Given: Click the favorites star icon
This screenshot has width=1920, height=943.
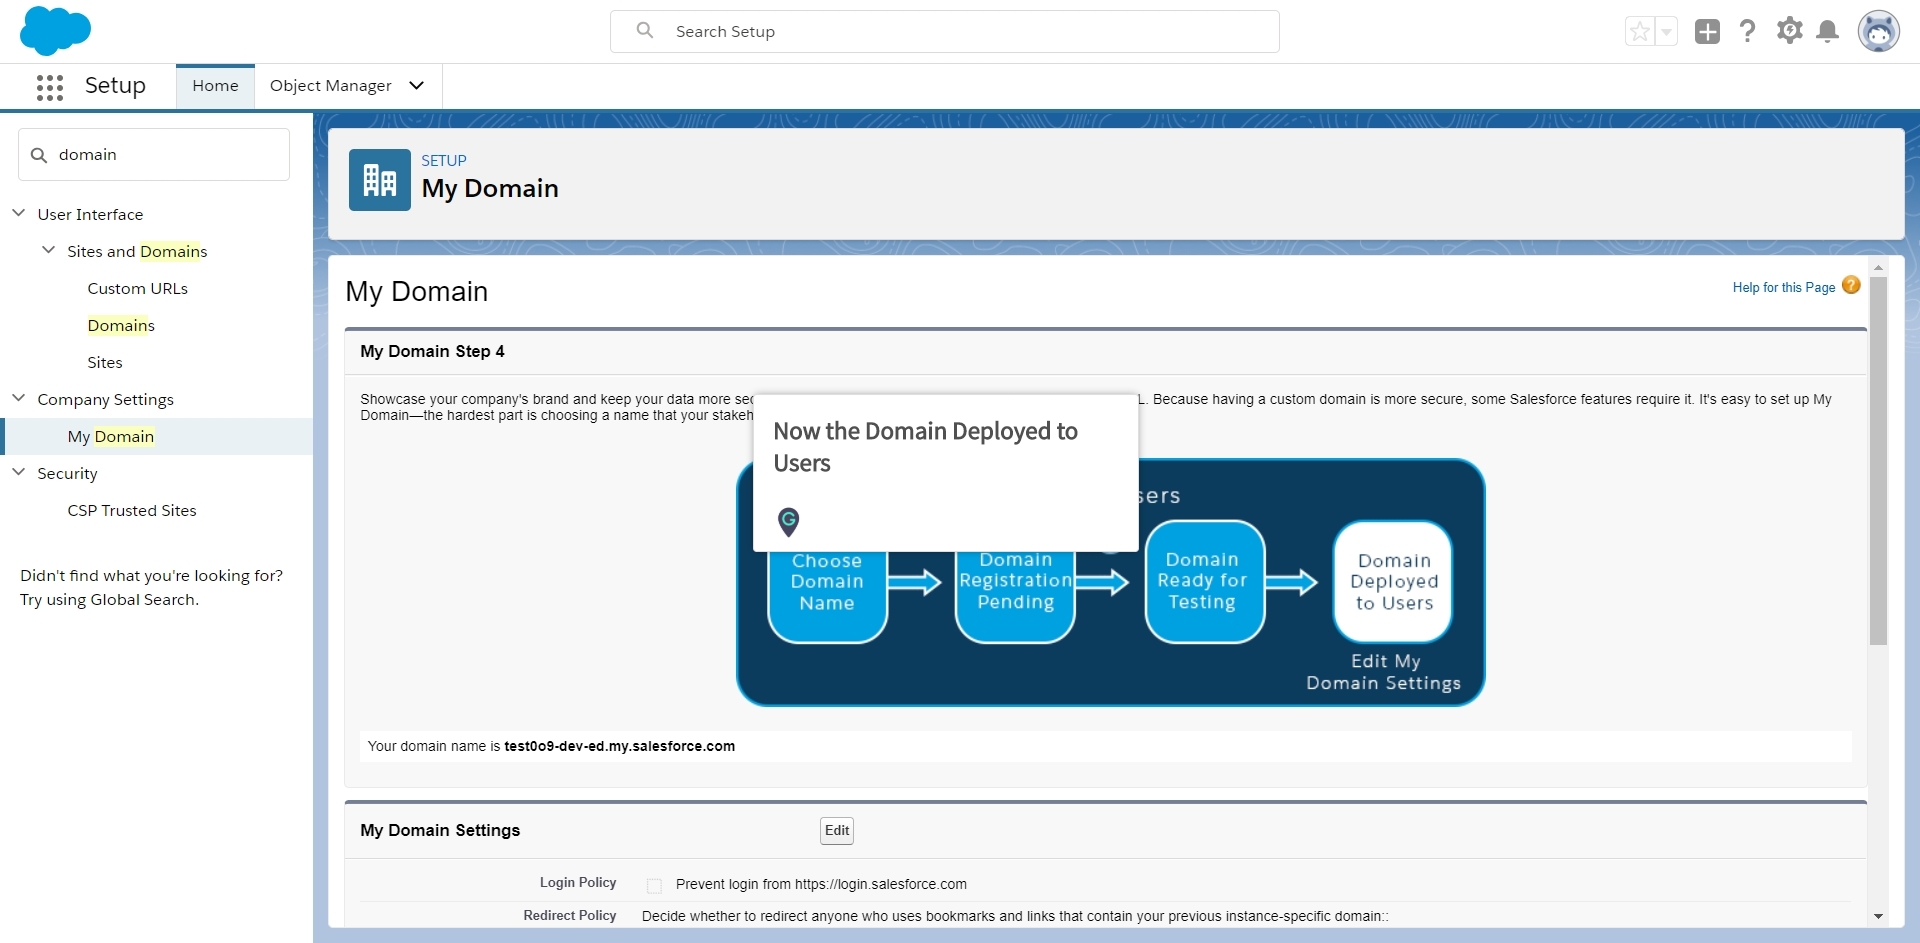Looking at the screenshot, I should point(1640,32).
